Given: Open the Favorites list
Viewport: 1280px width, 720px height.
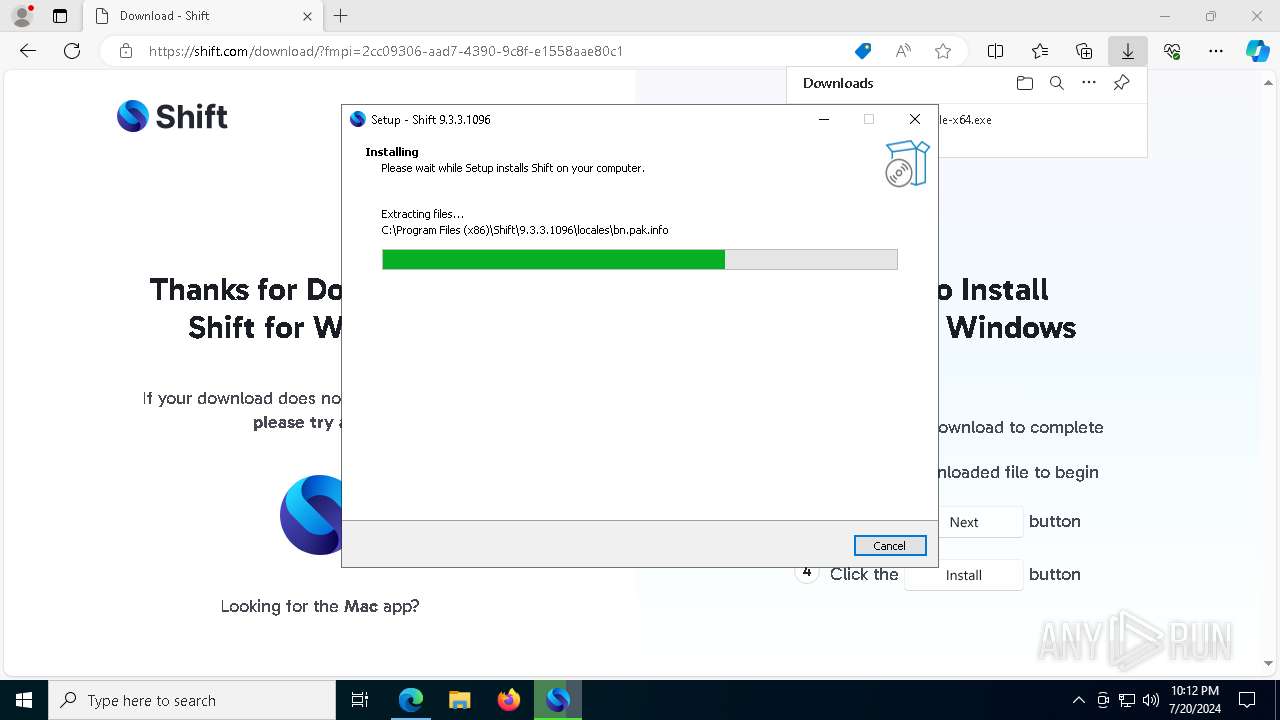Looking at the screenshot, I should click(1040, 51).
